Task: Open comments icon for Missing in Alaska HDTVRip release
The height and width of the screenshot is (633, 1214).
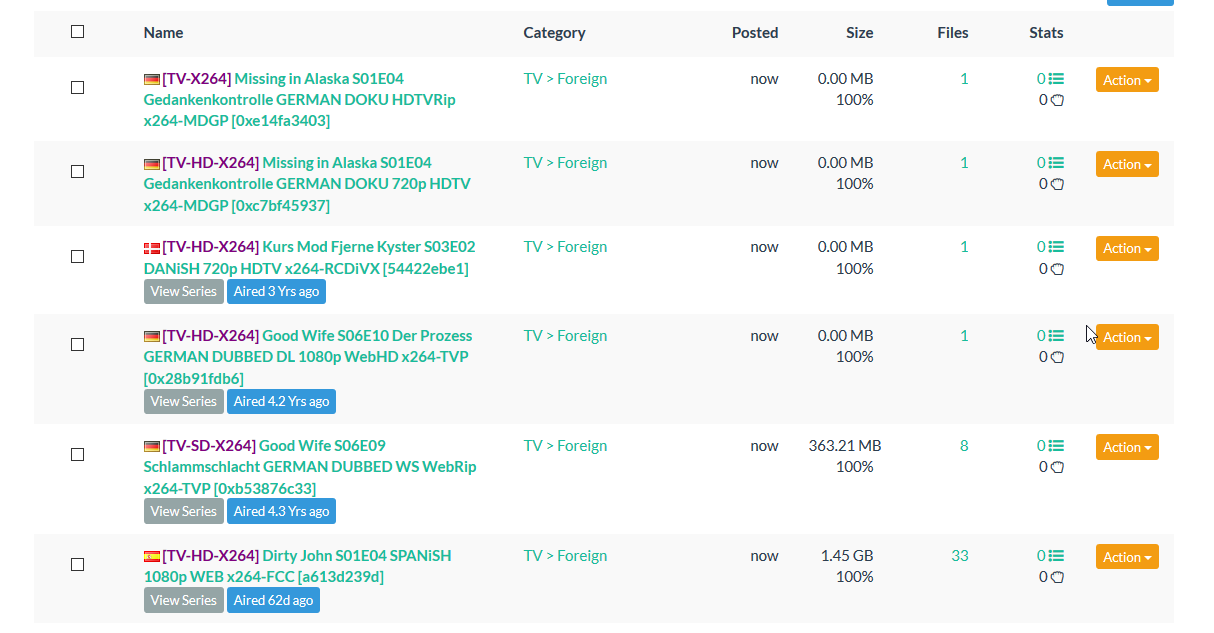Action: pos(1057,79)
